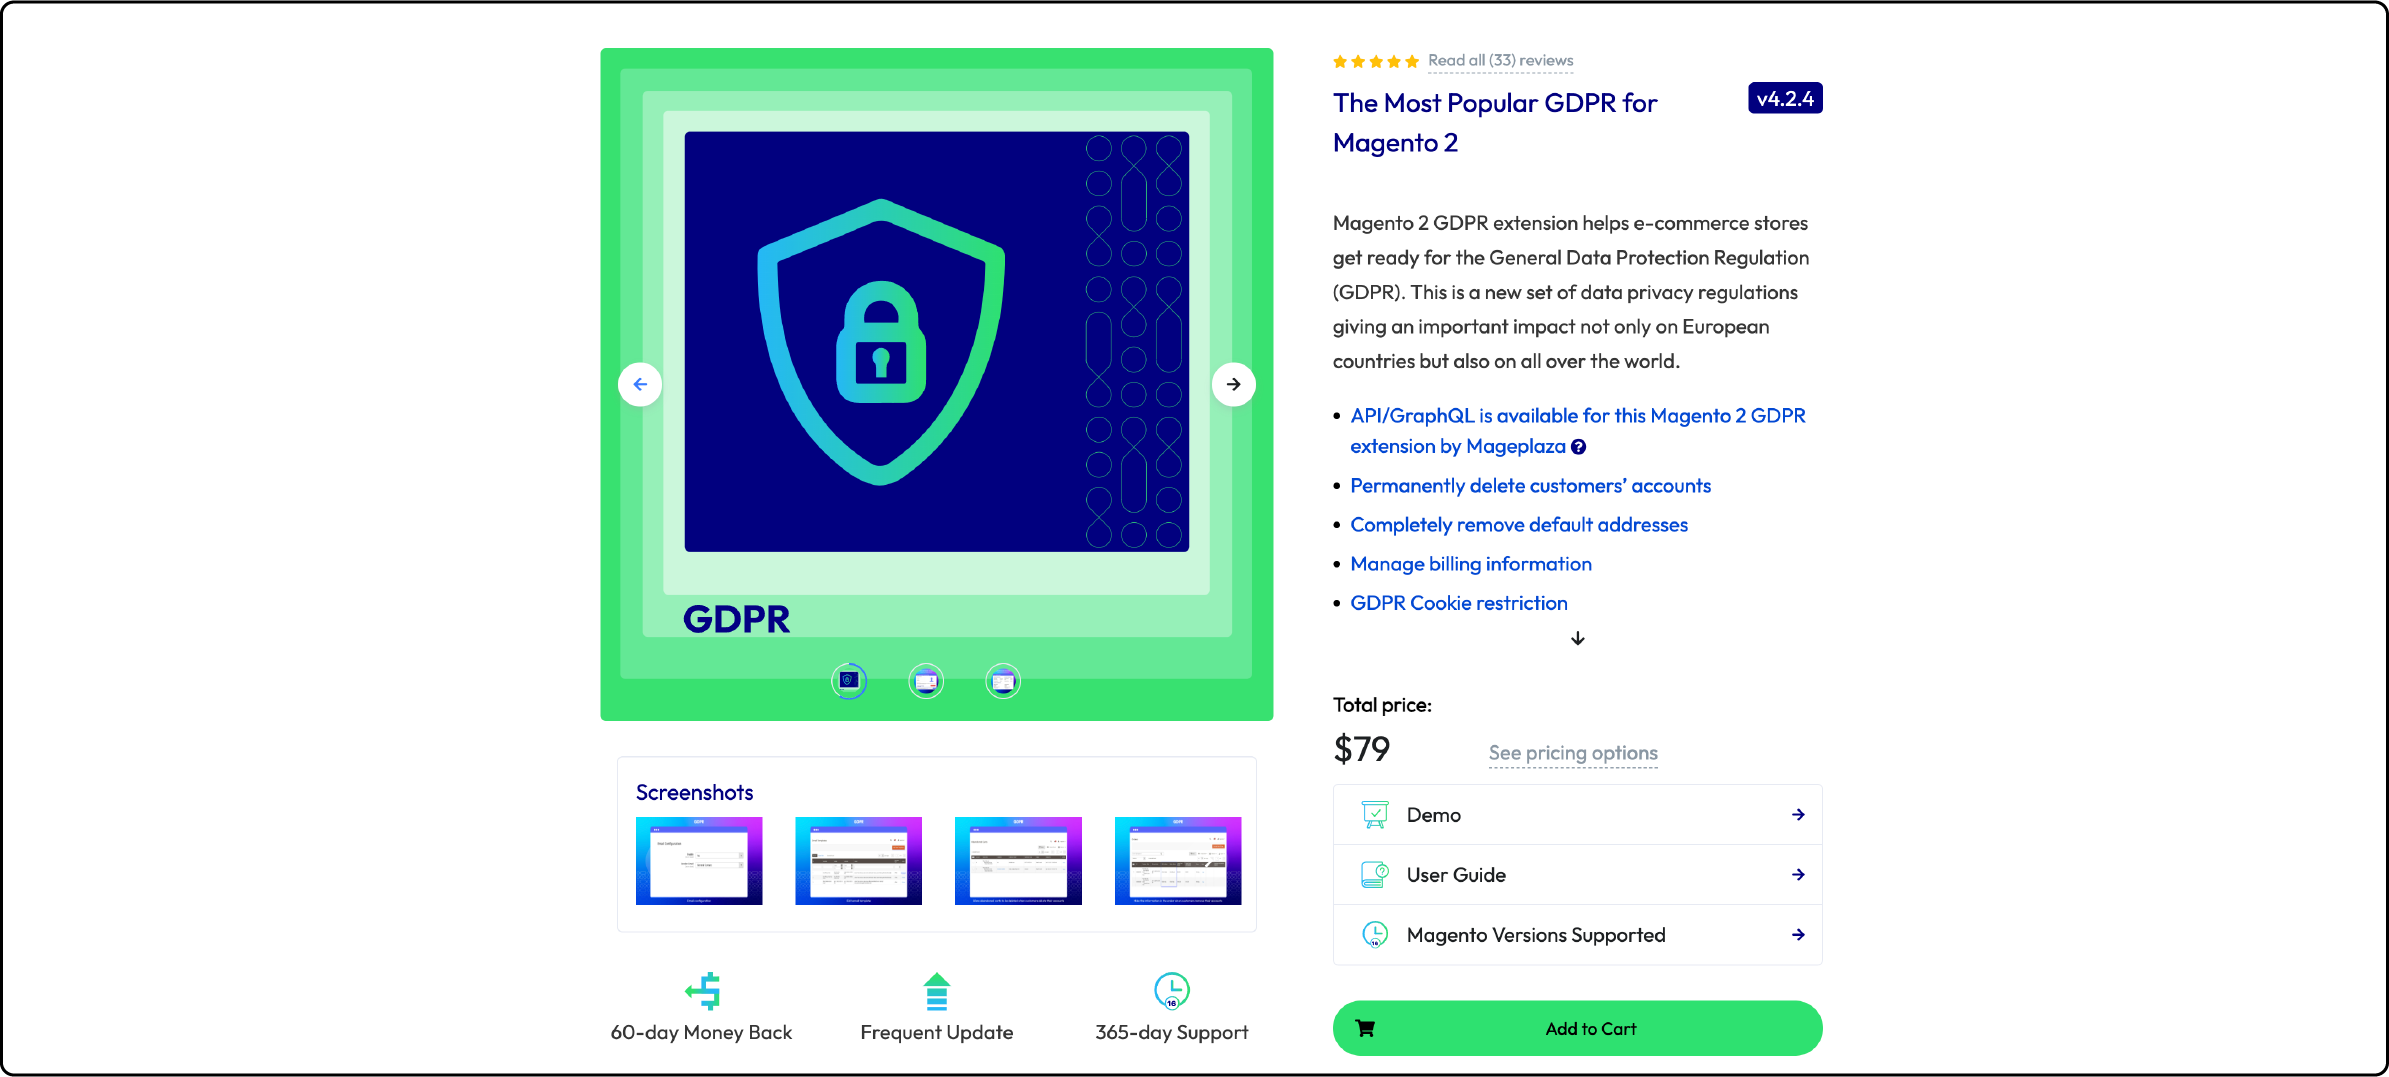Screen dimensions: 2389x1077
Task: Click the five-star rating icons
Action: coord(1376,62)
